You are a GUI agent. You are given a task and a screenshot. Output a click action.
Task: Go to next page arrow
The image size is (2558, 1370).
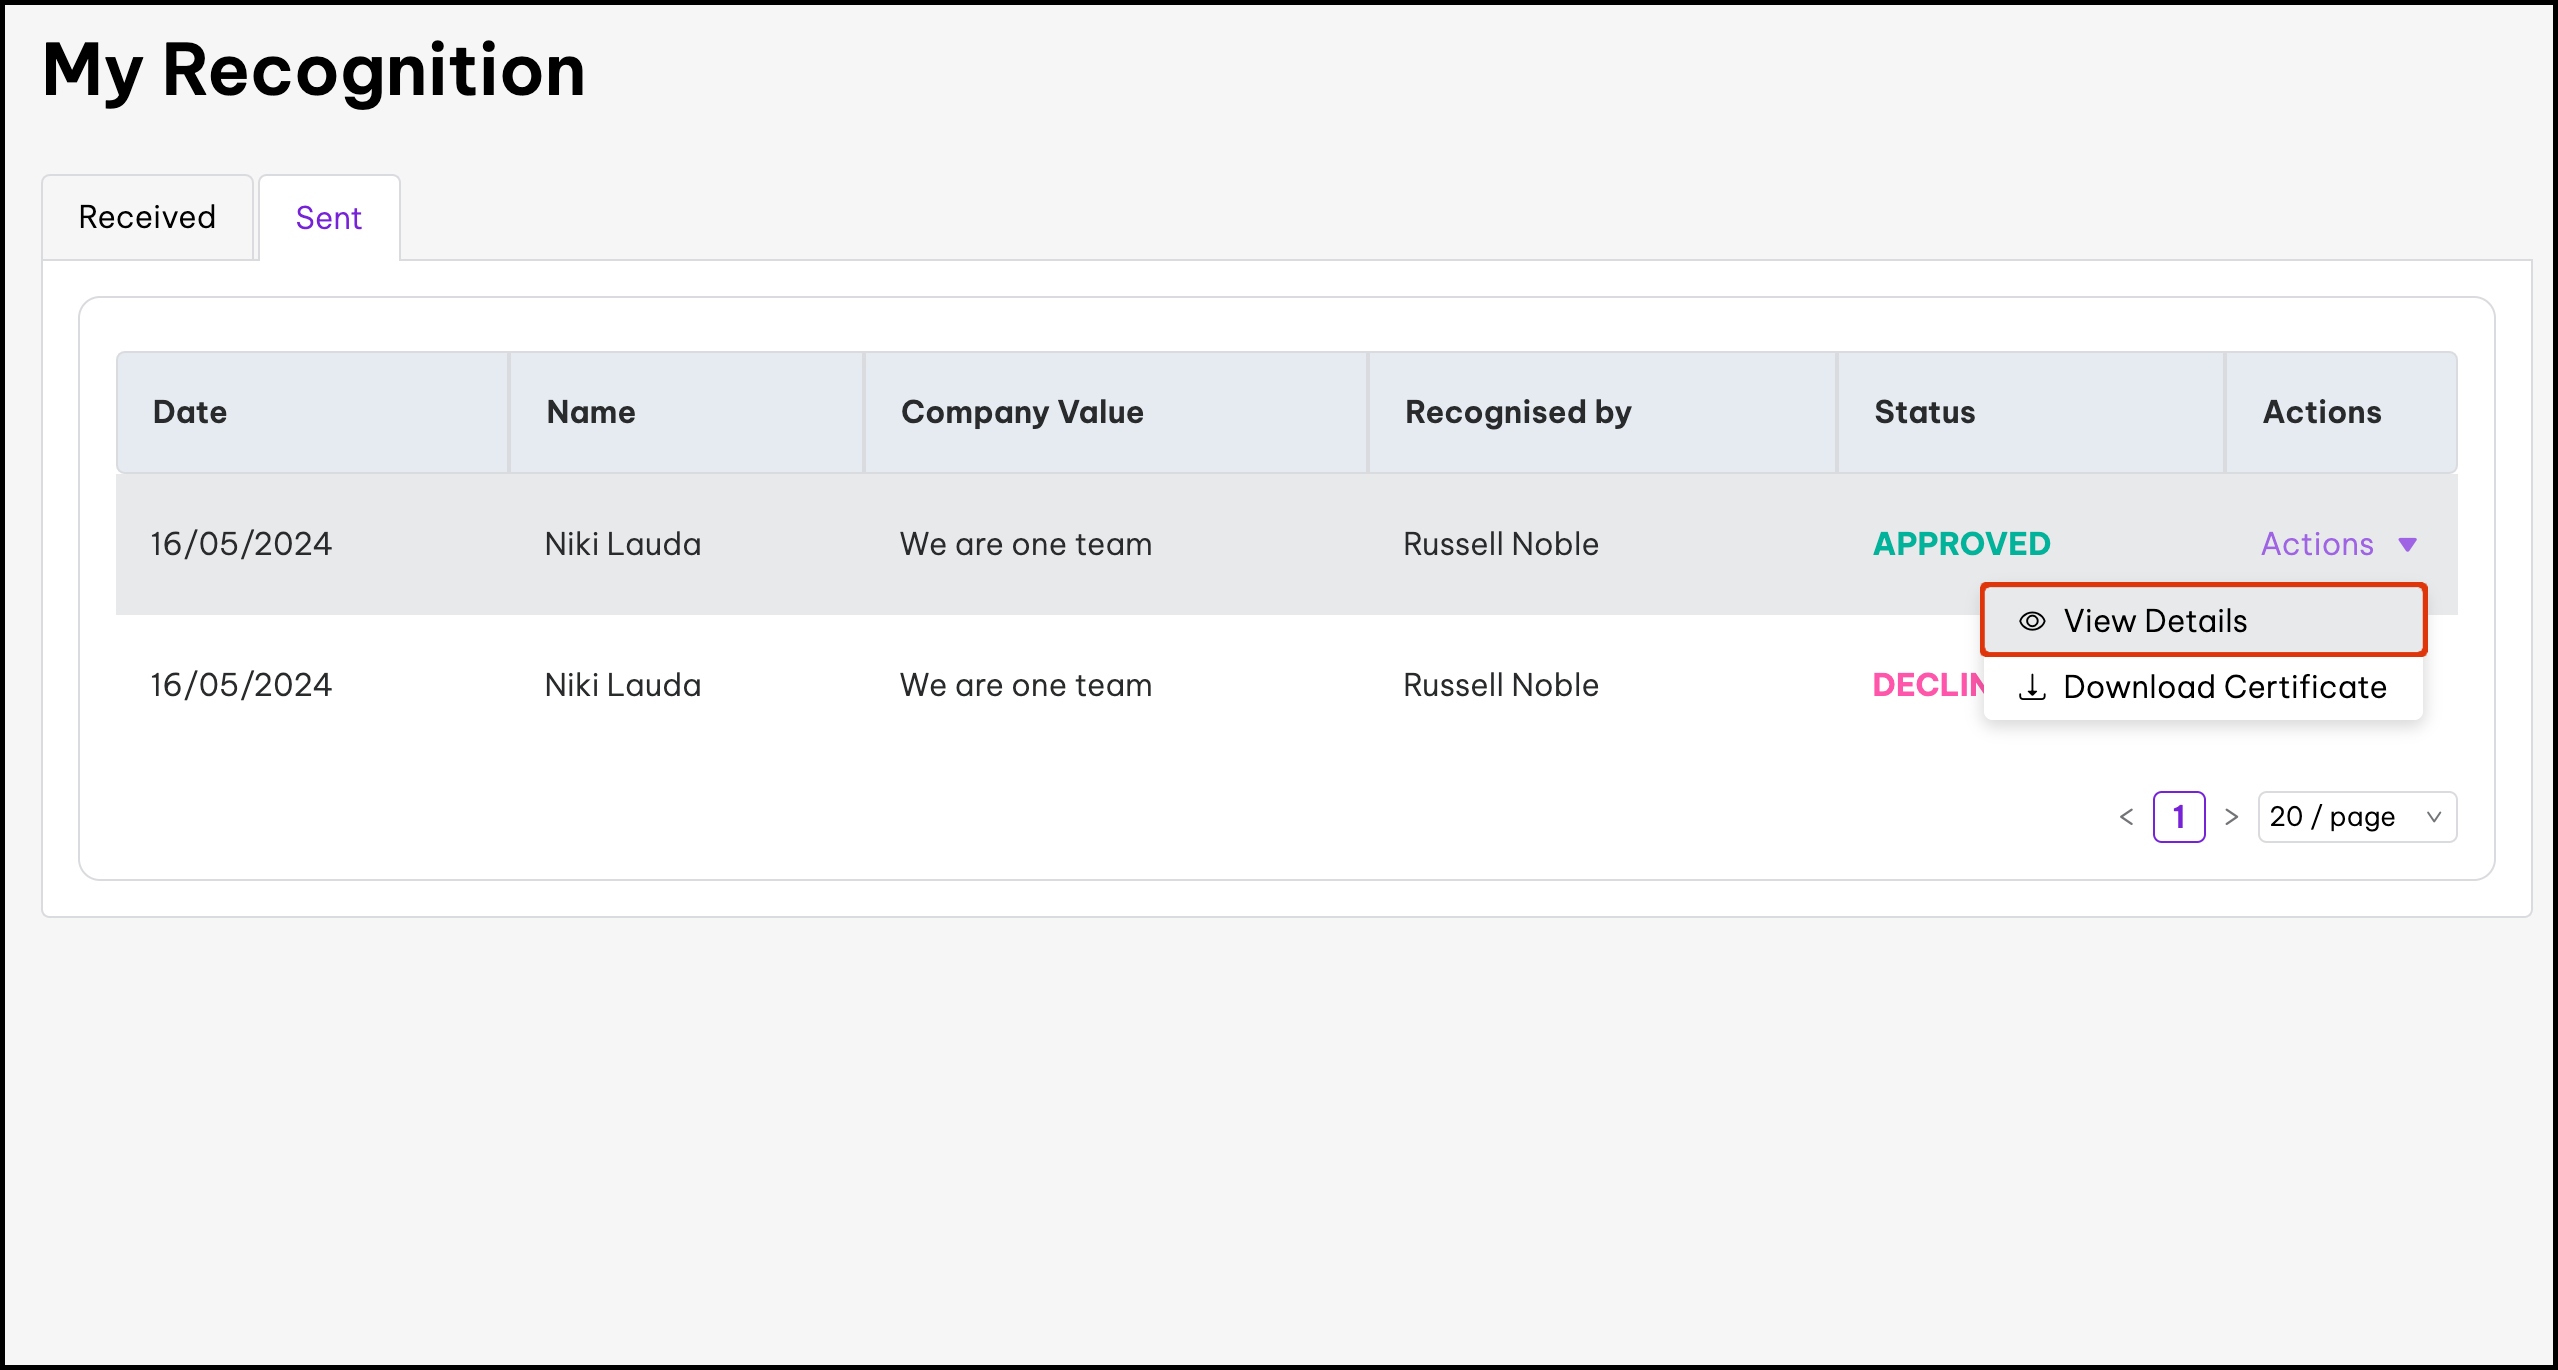pyautogui.click(x=2231, y=817)
